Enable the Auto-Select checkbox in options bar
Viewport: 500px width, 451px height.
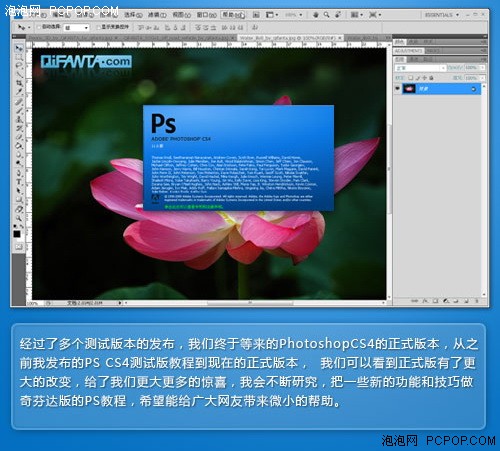point(39,27)
